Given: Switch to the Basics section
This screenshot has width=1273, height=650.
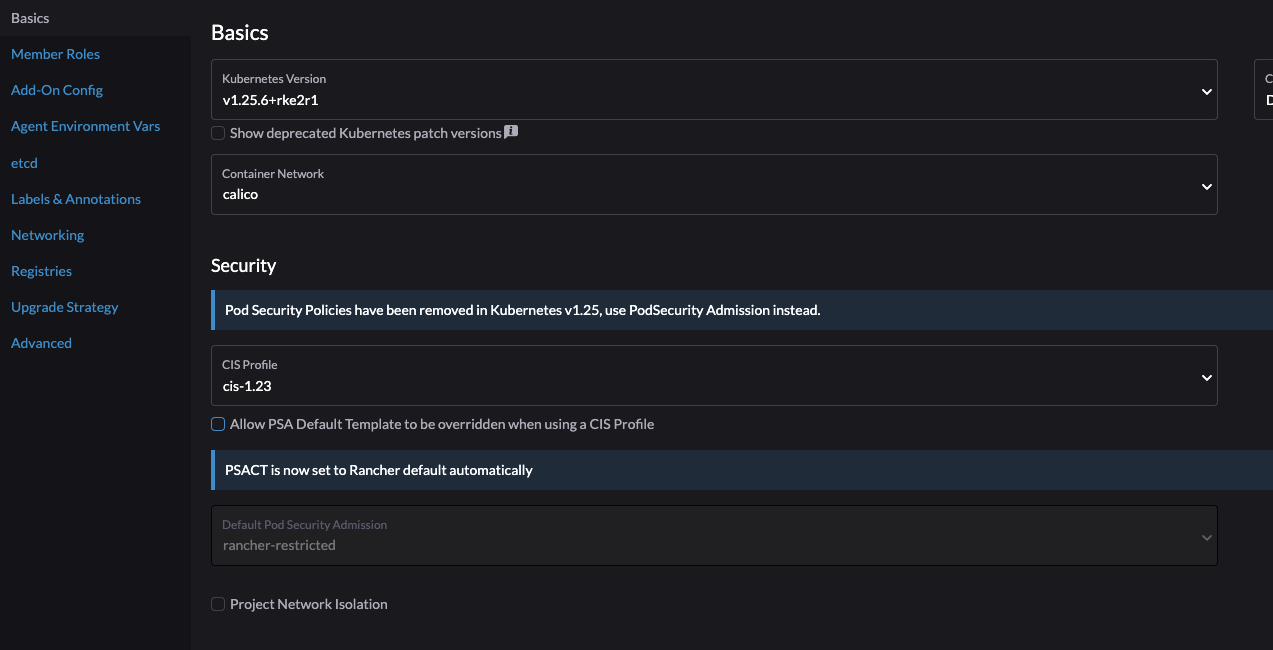Looking at the screenshot, I should point(31,17).
